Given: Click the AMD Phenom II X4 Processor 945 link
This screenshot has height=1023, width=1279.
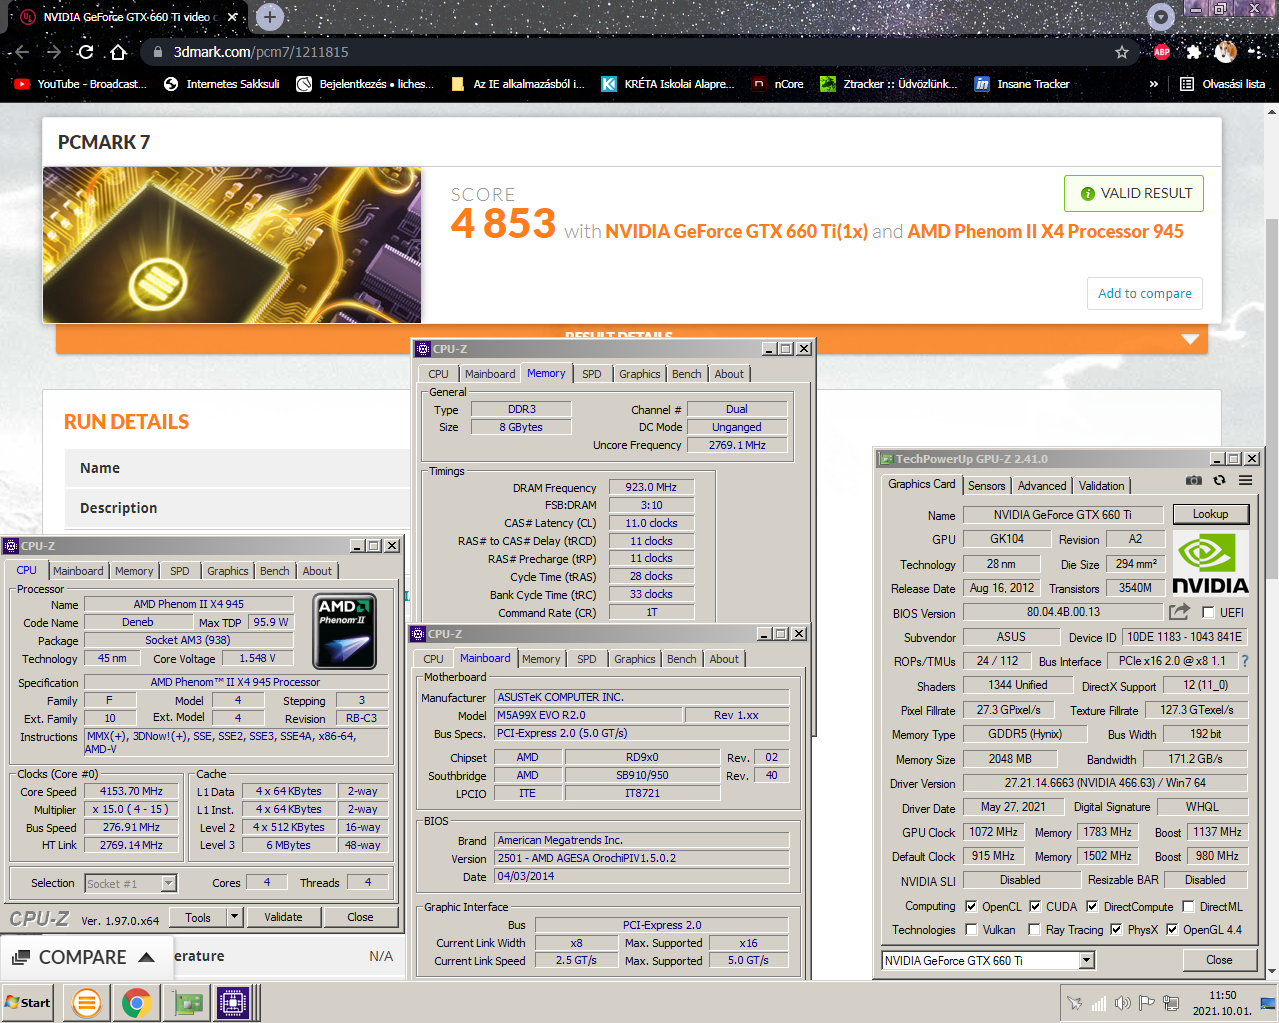Looking at the screenshot, I should tap(1045, 231).
